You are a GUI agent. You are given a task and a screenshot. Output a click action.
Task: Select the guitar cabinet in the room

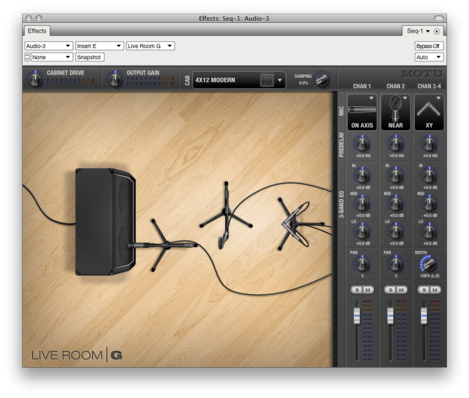click(105, 222)
